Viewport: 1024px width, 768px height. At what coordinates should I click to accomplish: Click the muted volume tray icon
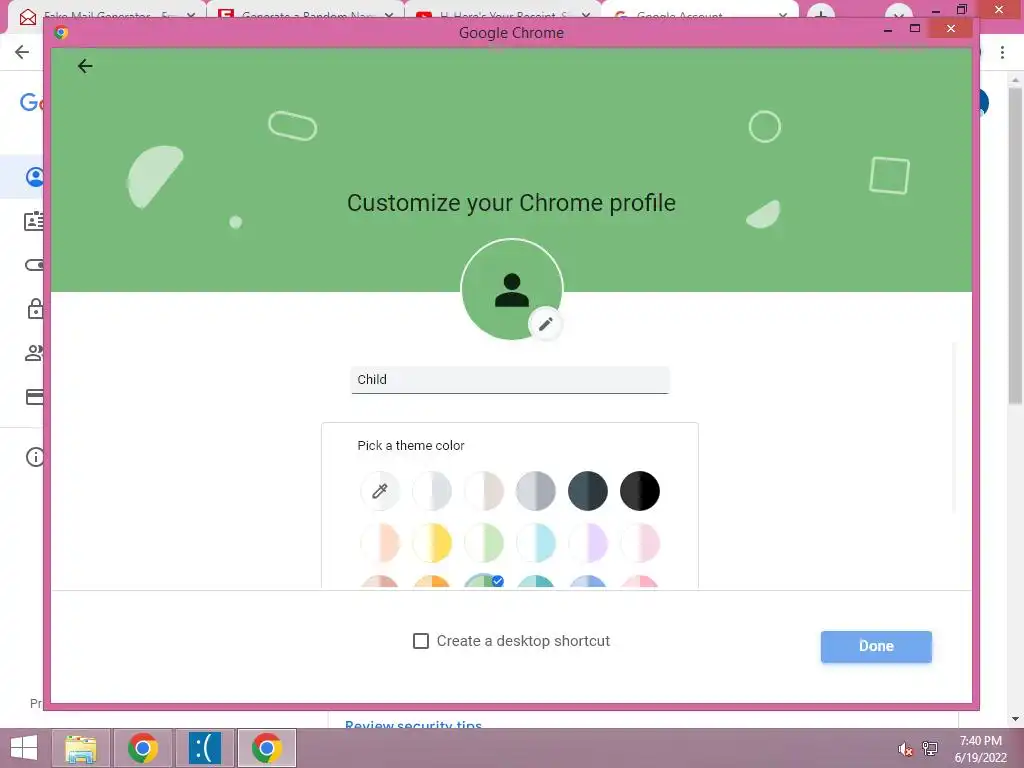coord(905,749)
